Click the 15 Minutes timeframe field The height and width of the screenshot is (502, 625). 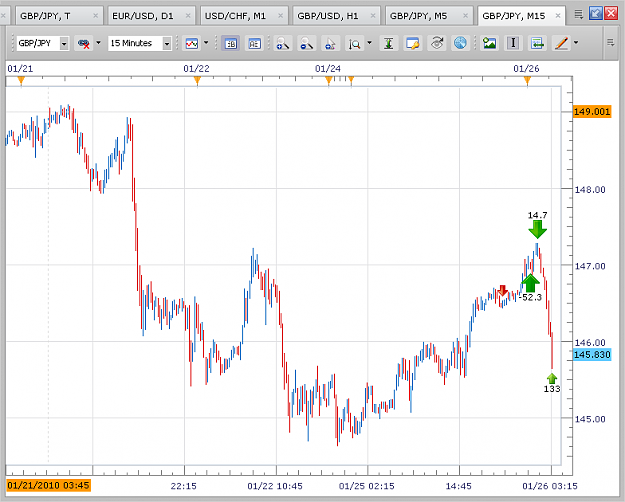(135, 43)
